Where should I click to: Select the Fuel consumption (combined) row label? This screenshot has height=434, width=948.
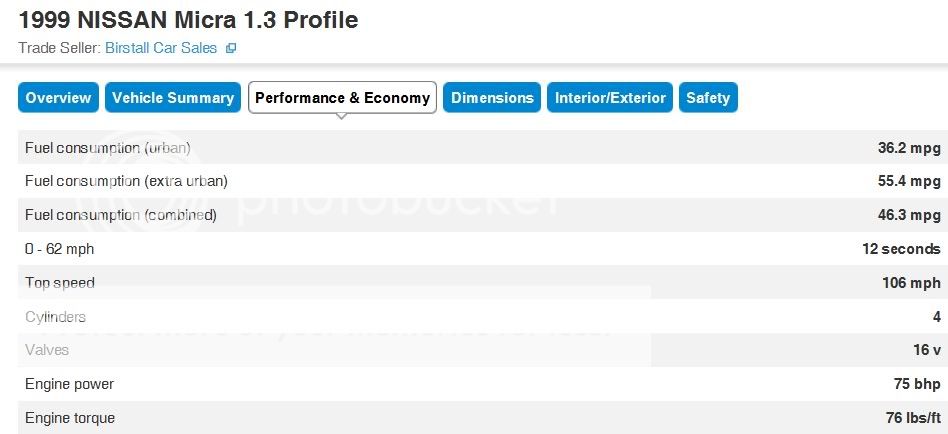pos(121,215)
